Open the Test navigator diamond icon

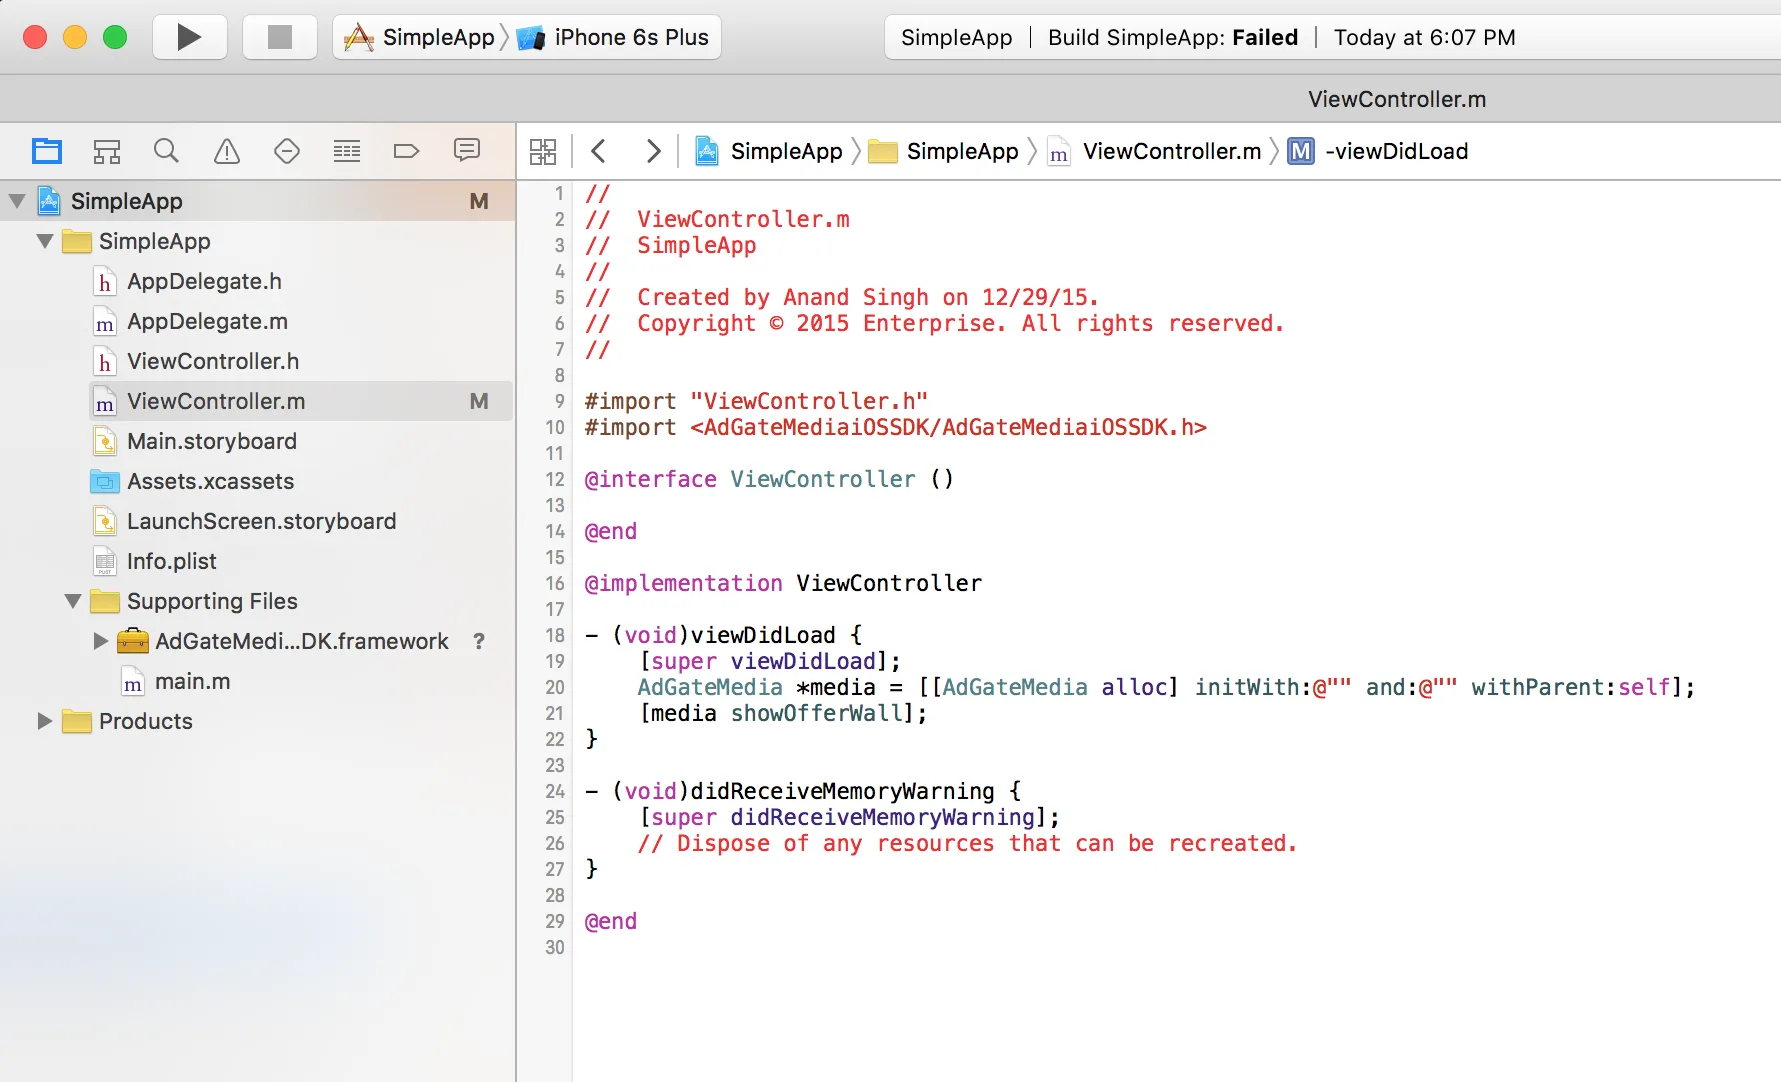coord(287,151)
